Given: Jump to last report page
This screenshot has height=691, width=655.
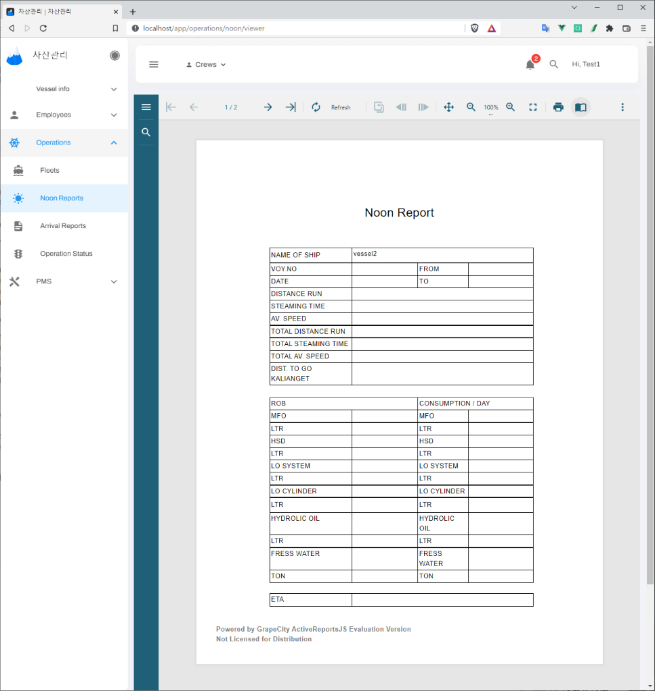Looking at the screenshot, I should coord(291,107).
